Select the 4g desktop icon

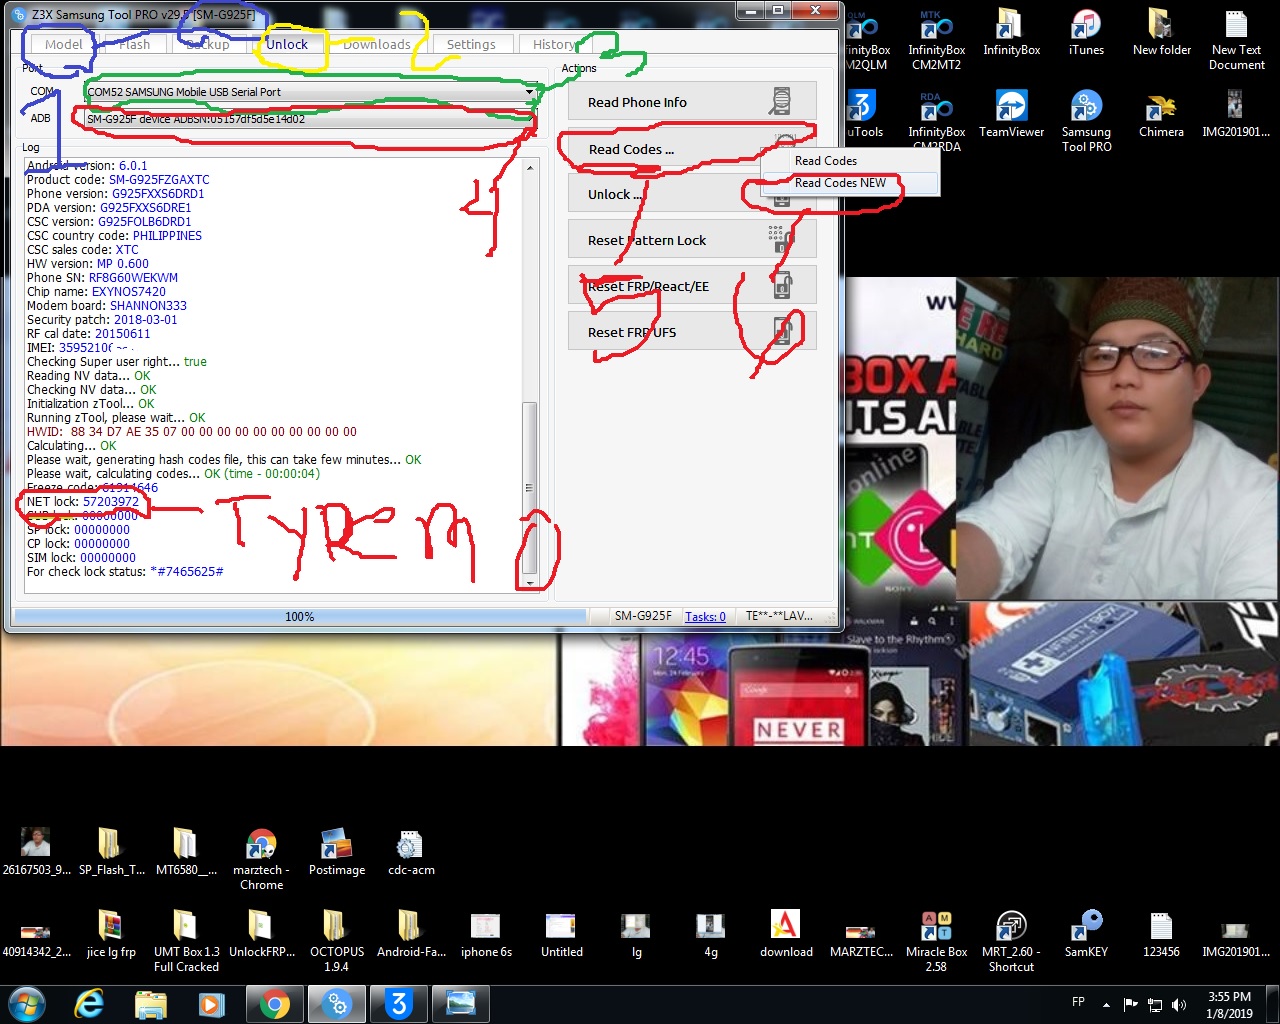tap(711, 934)
